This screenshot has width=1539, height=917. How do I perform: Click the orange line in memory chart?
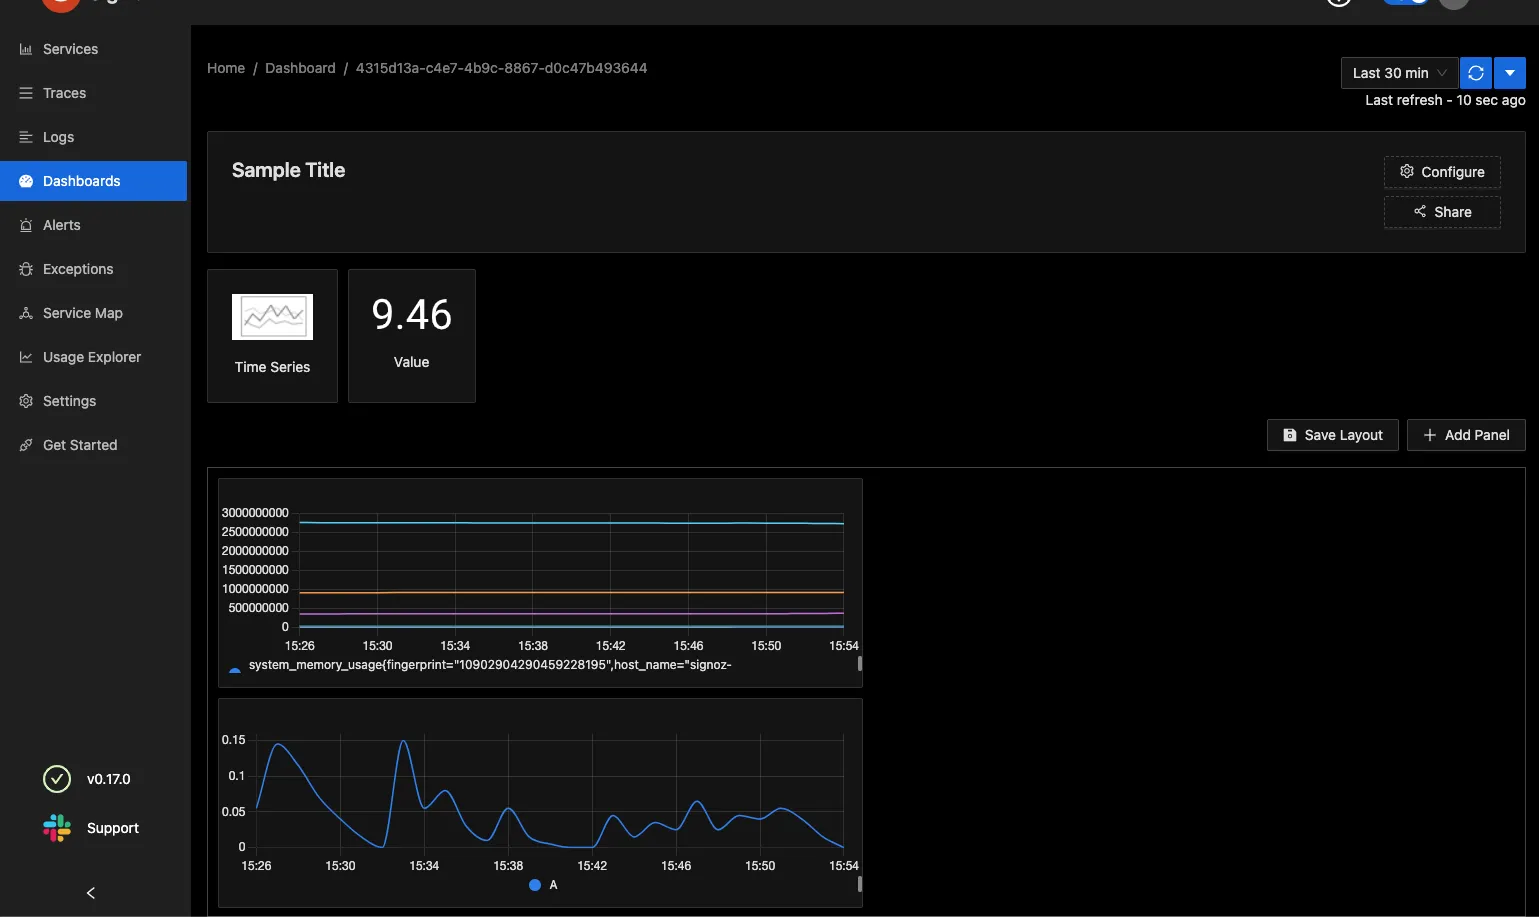coord(571,592)
